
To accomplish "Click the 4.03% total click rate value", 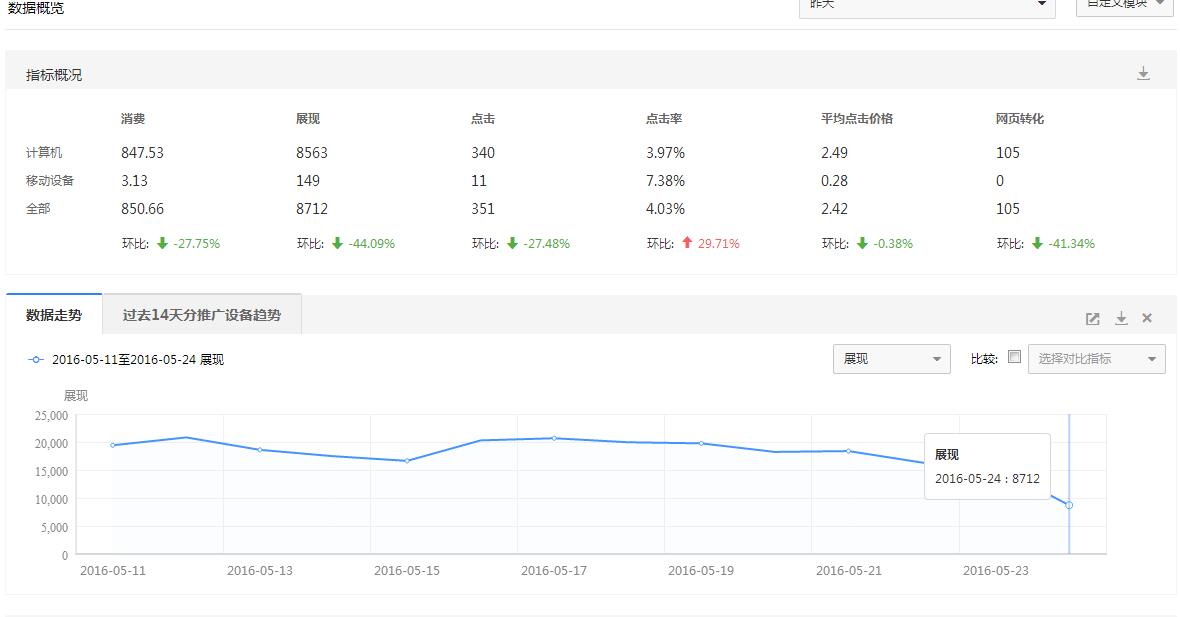I will tap(665, 208).
